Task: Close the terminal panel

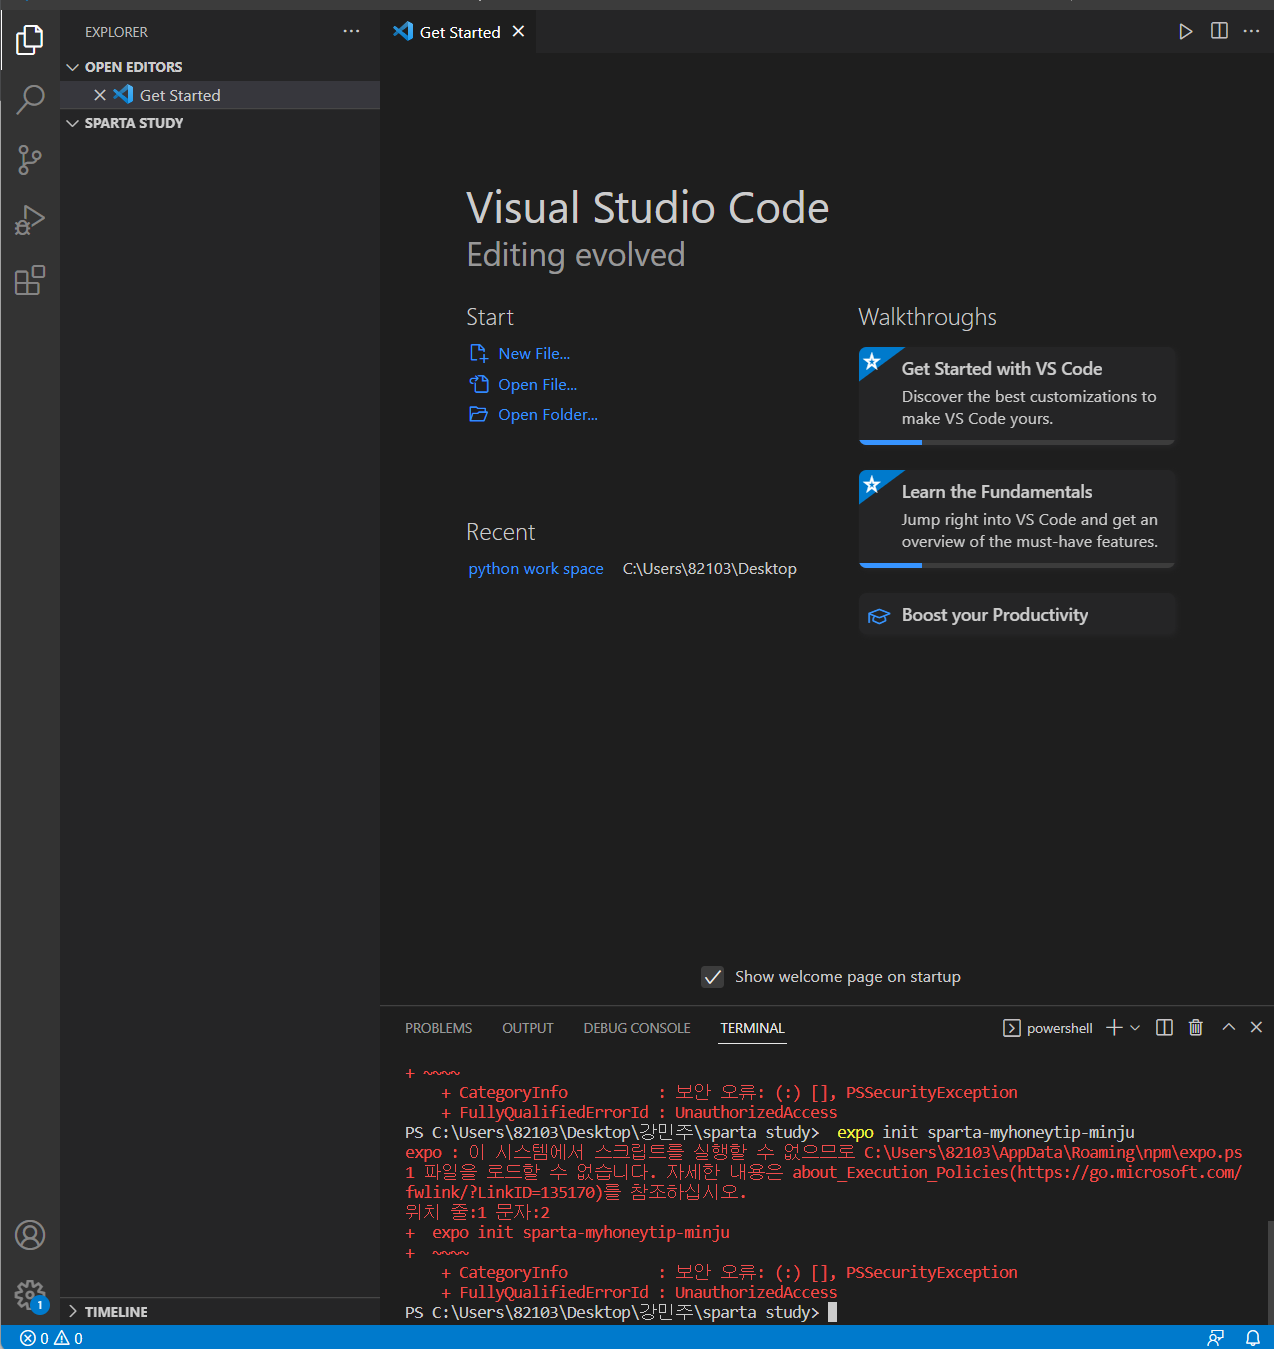Action: point(1256,1027)
